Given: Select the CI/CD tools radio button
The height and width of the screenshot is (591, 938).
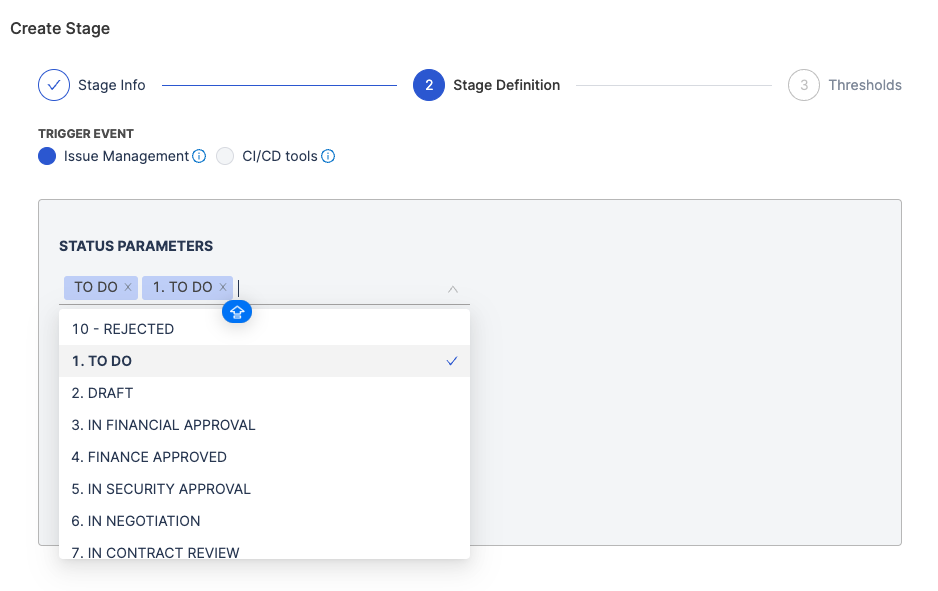Looking at the screenshot, I should (x=225, y=156).
